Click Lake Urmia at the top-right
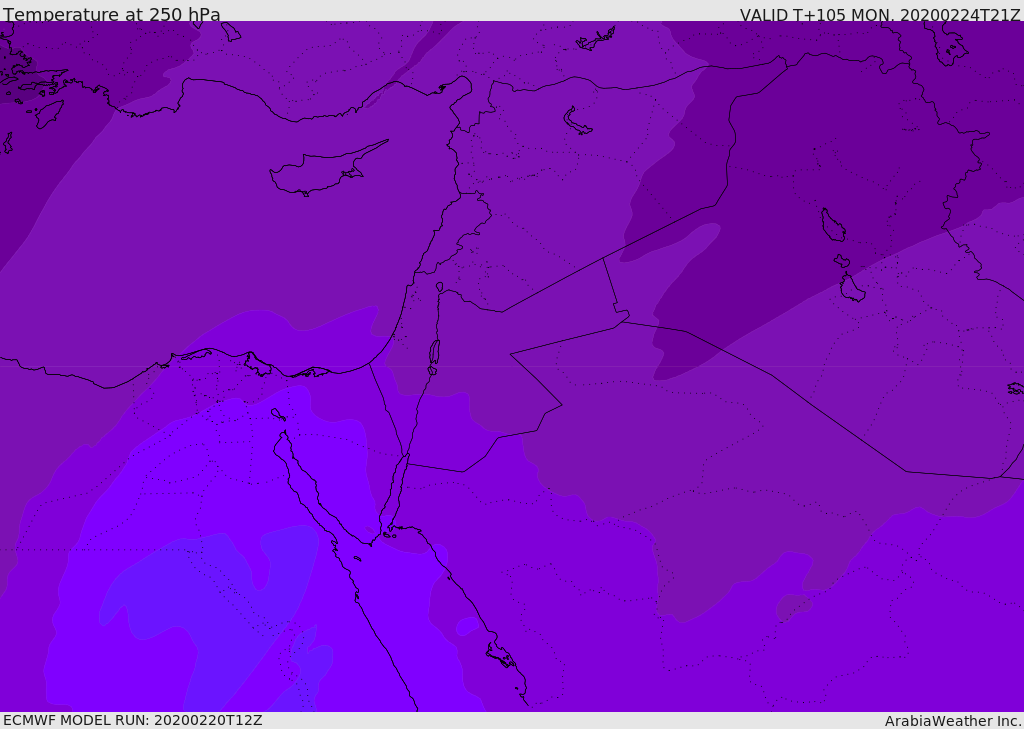The height and width of the screenshot is (729, 1024). (948, 40)
